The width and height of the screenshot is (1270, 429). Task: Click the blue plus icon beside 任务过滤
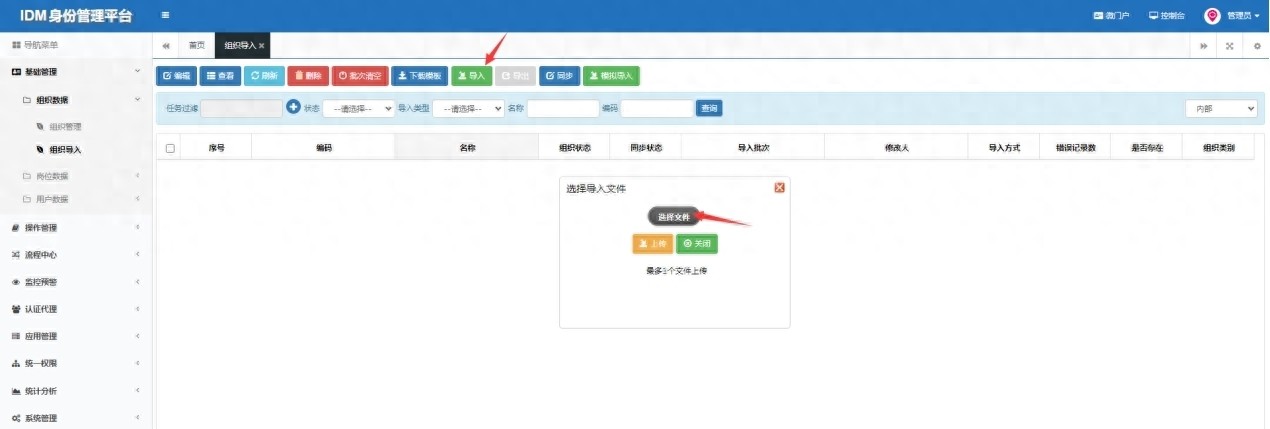[293, 107]
